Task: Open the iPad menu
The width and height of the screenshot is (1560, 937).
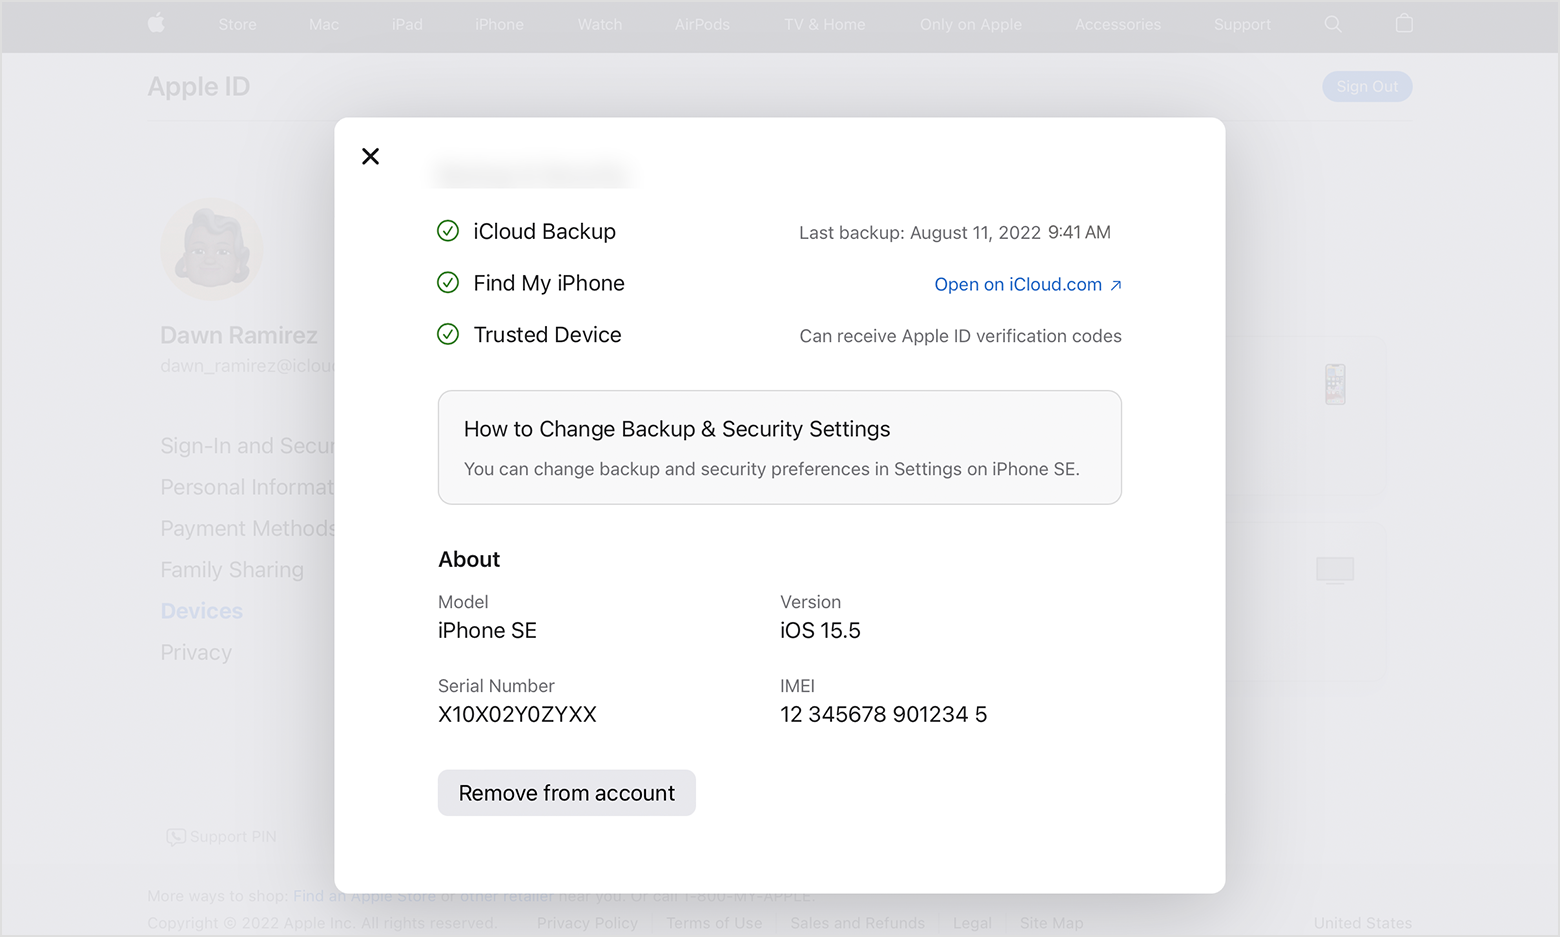Action: 407,24
